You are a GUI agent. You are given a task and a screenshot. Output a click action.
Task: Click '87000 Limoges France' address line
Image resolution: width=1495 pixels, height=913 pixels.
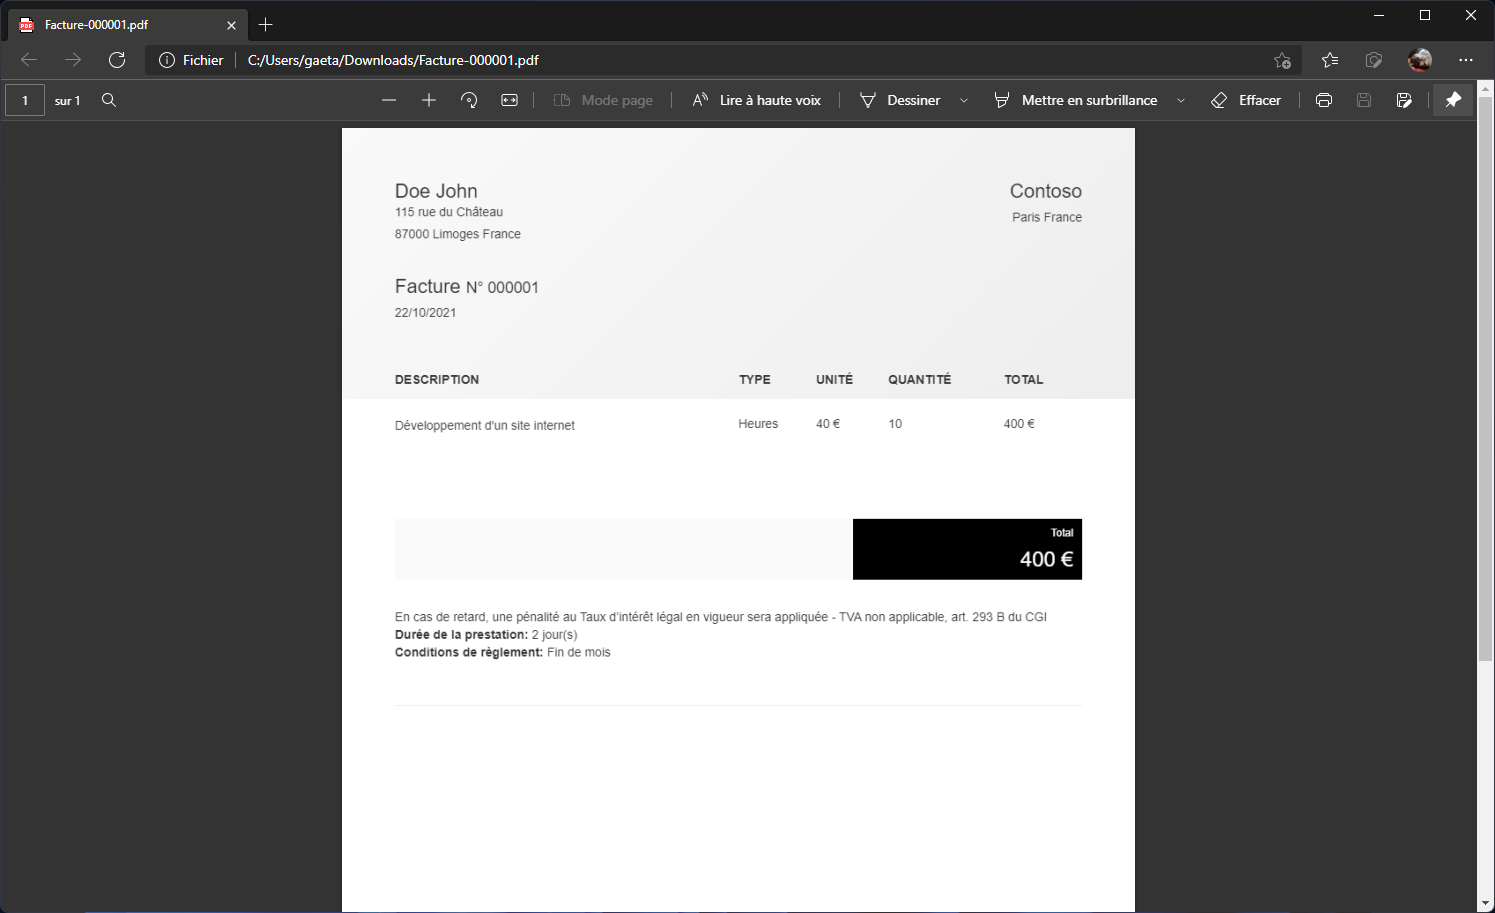tap(458, 234)
